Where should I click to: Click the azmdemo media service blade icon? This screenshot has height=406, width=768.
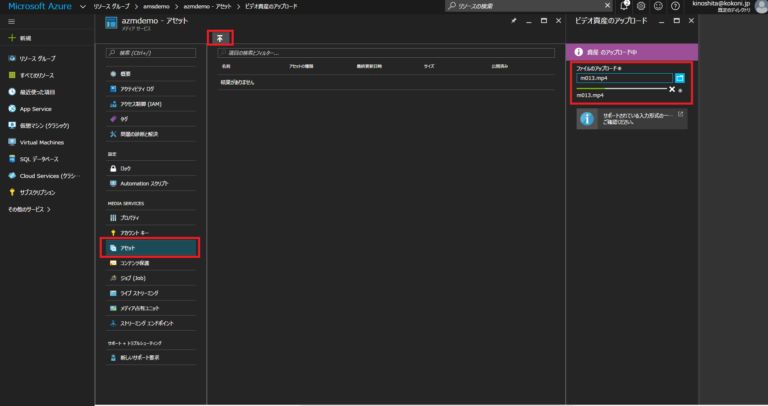point(111,23)
